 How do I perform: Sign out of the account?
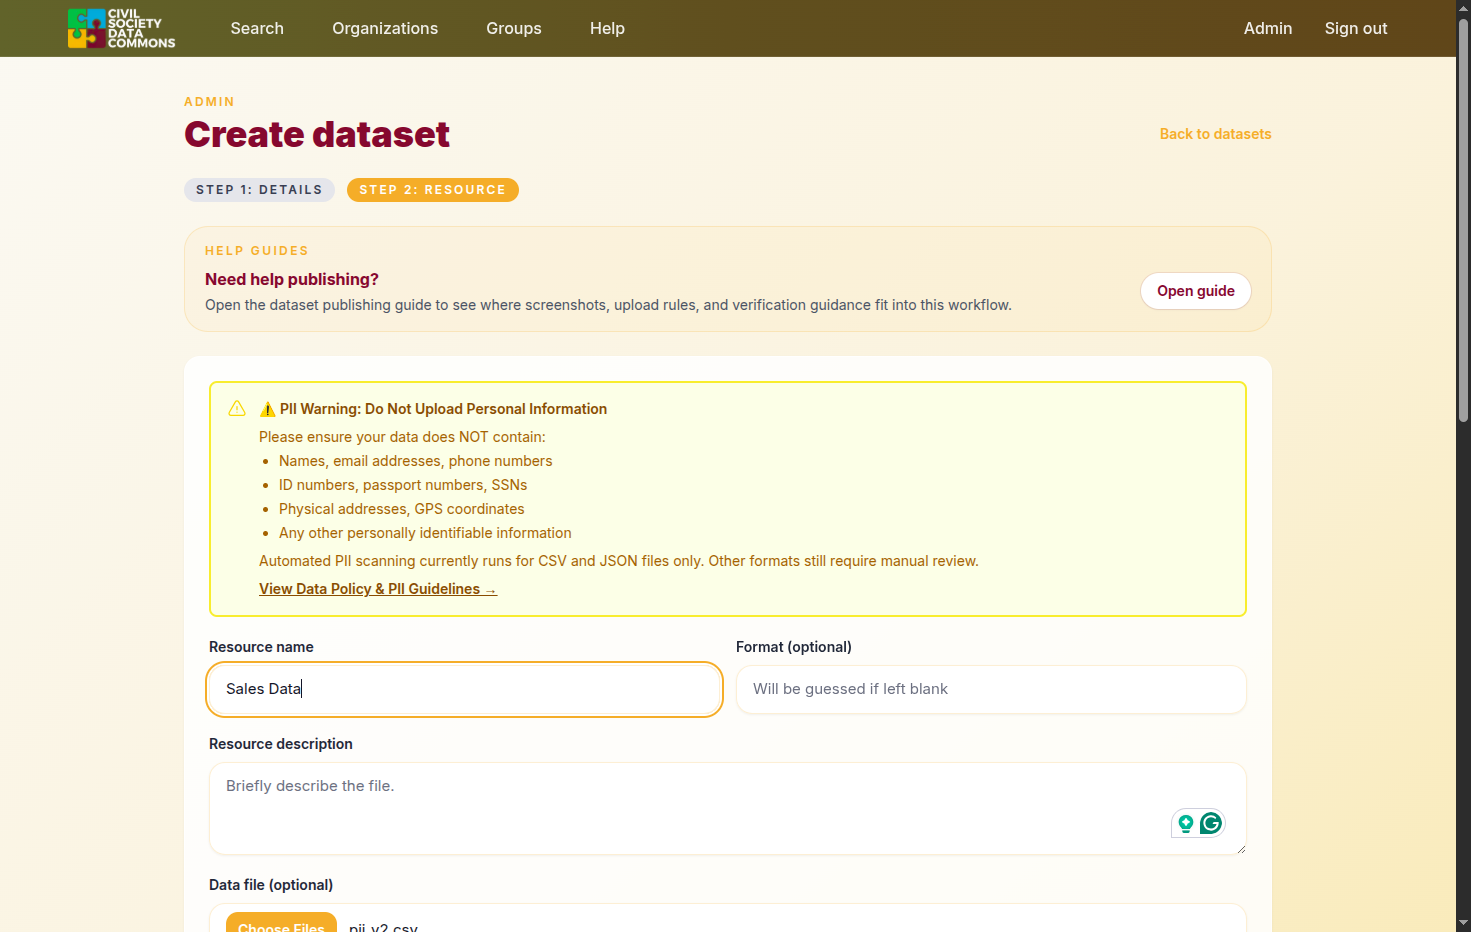tap(1356, 28)
